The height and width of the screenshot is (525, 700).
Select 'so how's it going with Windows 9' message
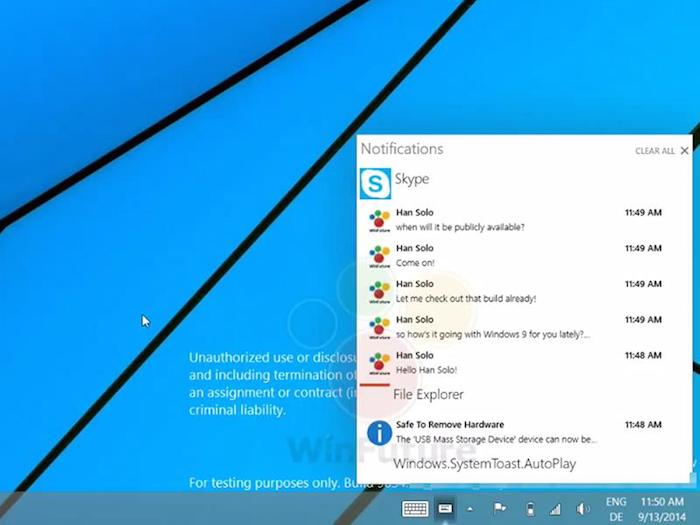(x=492, y=334)
